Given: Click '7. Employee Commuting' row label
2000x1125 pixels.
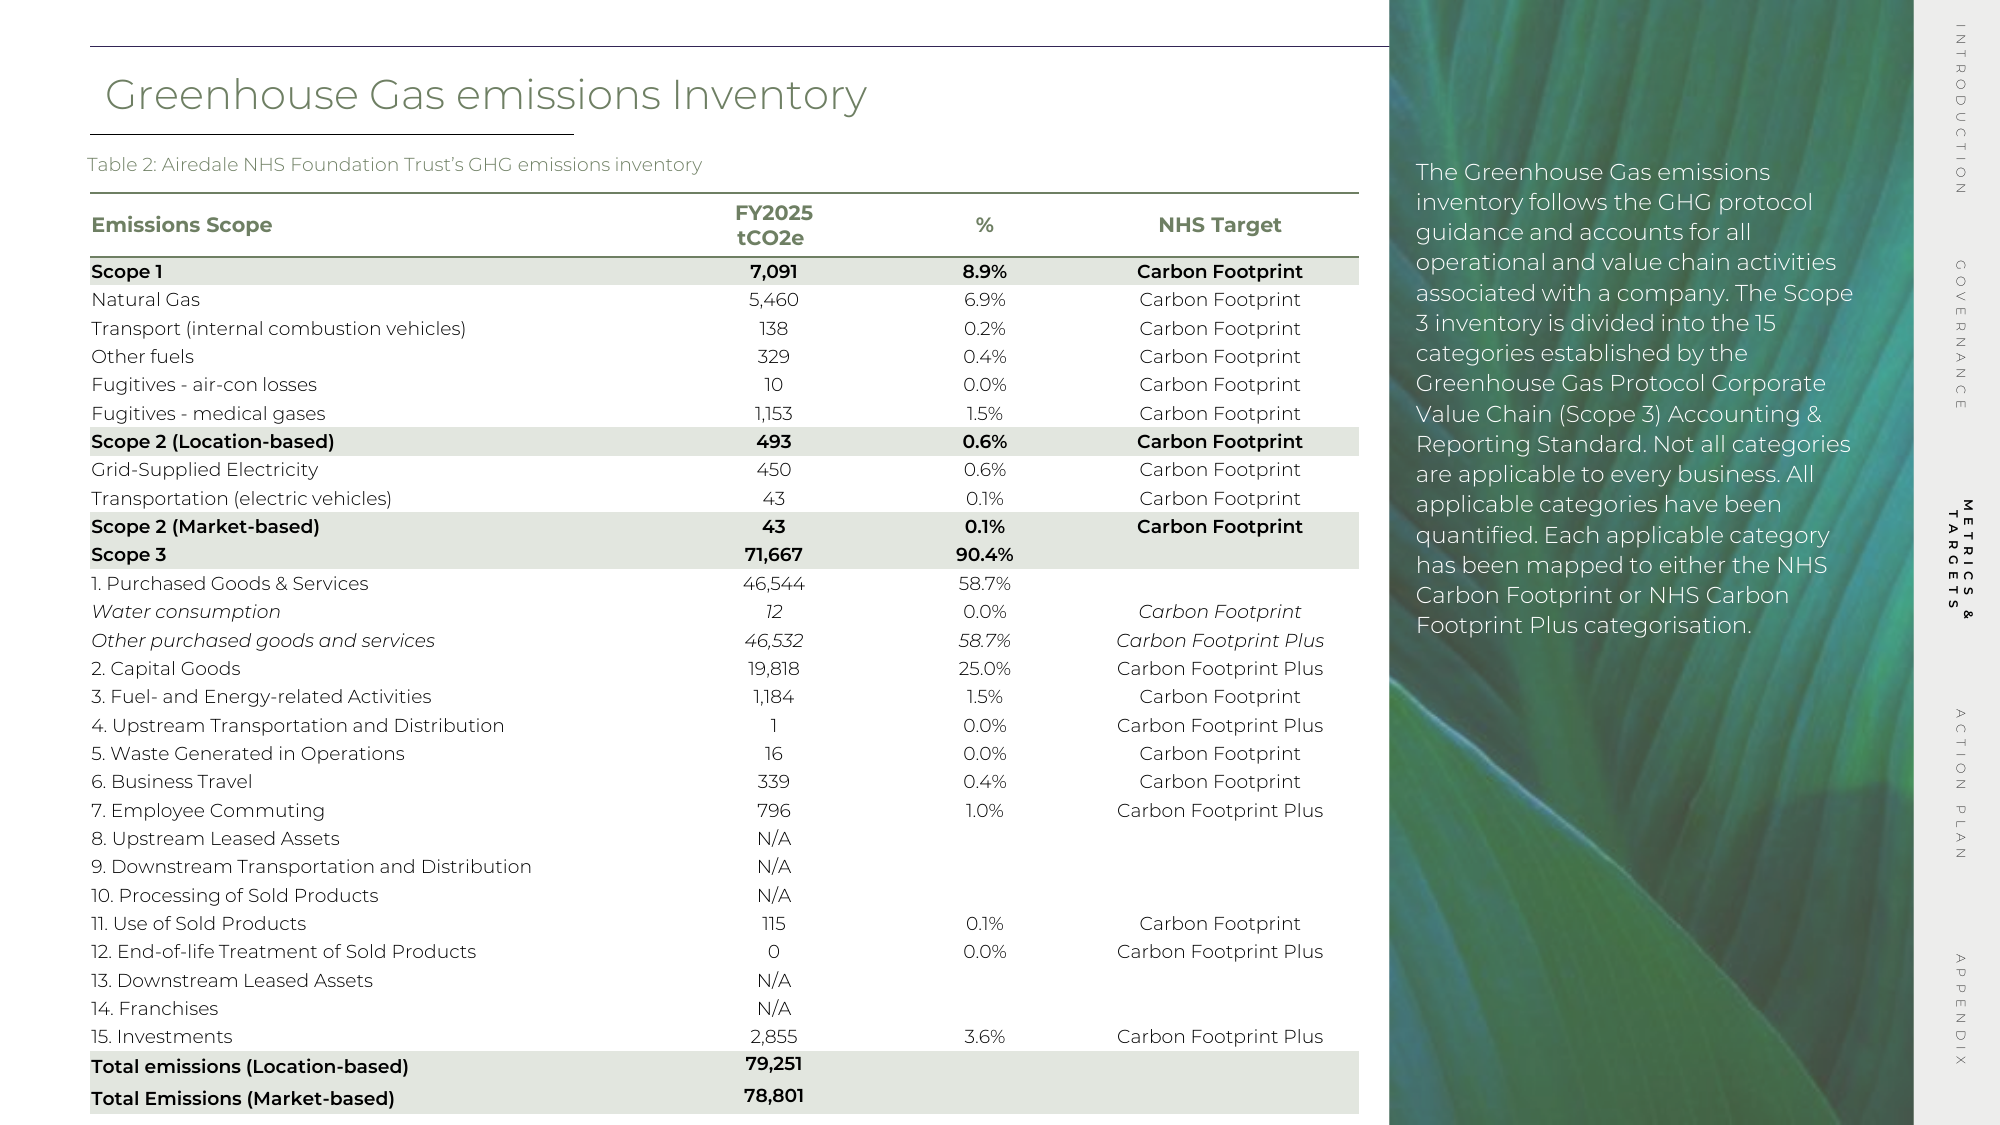Looking at the screenshot, I should [x=208, y=811].
